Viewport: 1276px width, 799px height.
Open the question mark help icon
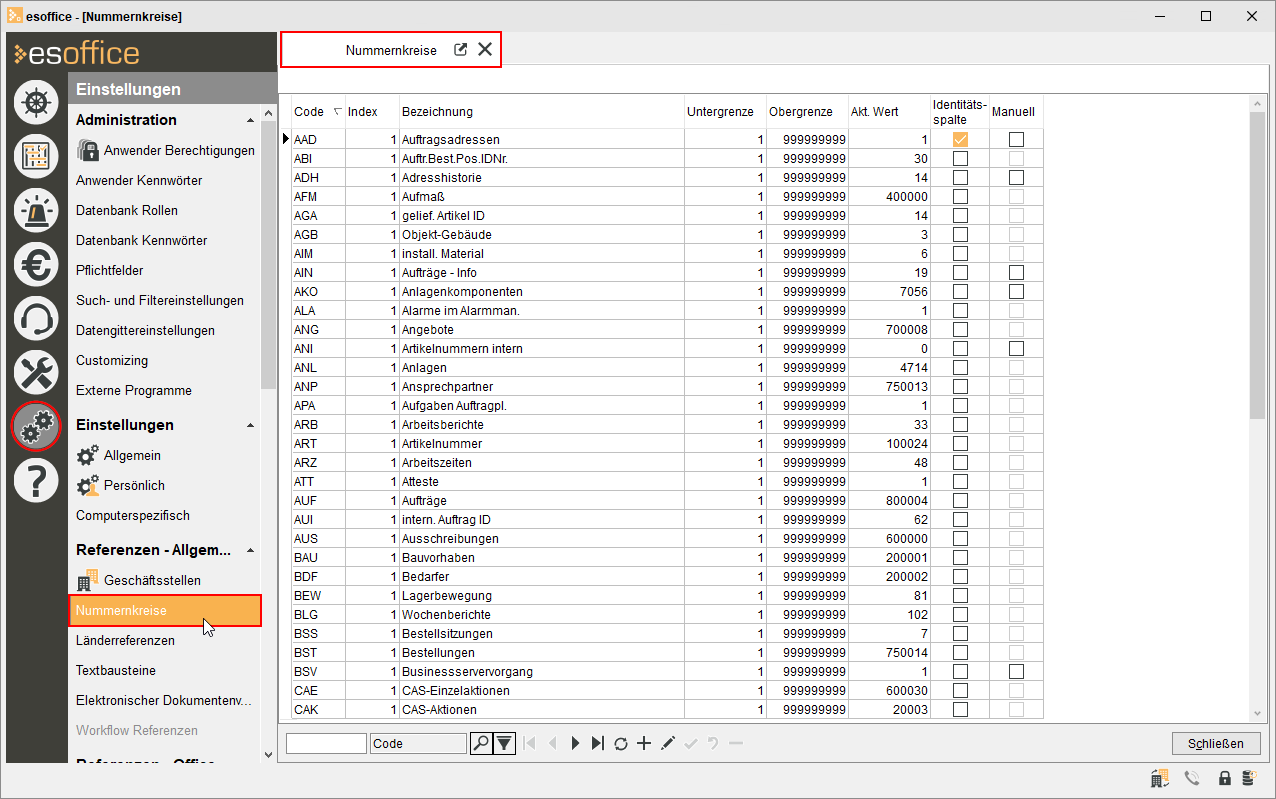pyautogui.click(x=36, y=480)
